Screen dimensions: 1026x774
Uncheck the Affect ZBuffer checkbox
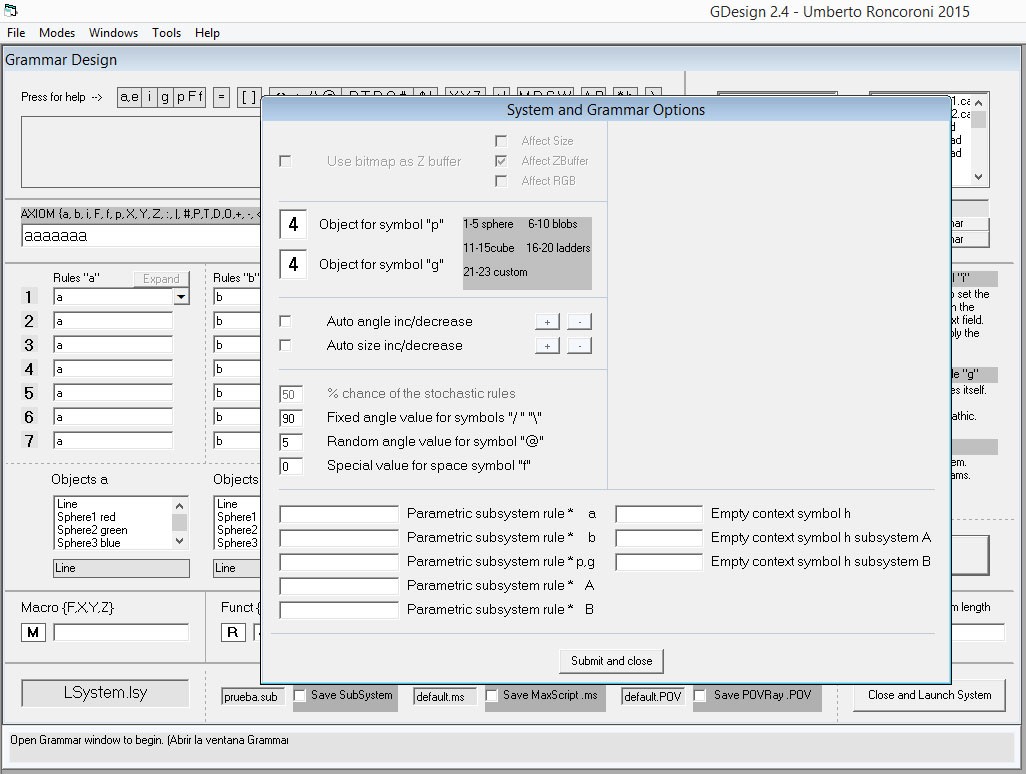tap(501, 161)
